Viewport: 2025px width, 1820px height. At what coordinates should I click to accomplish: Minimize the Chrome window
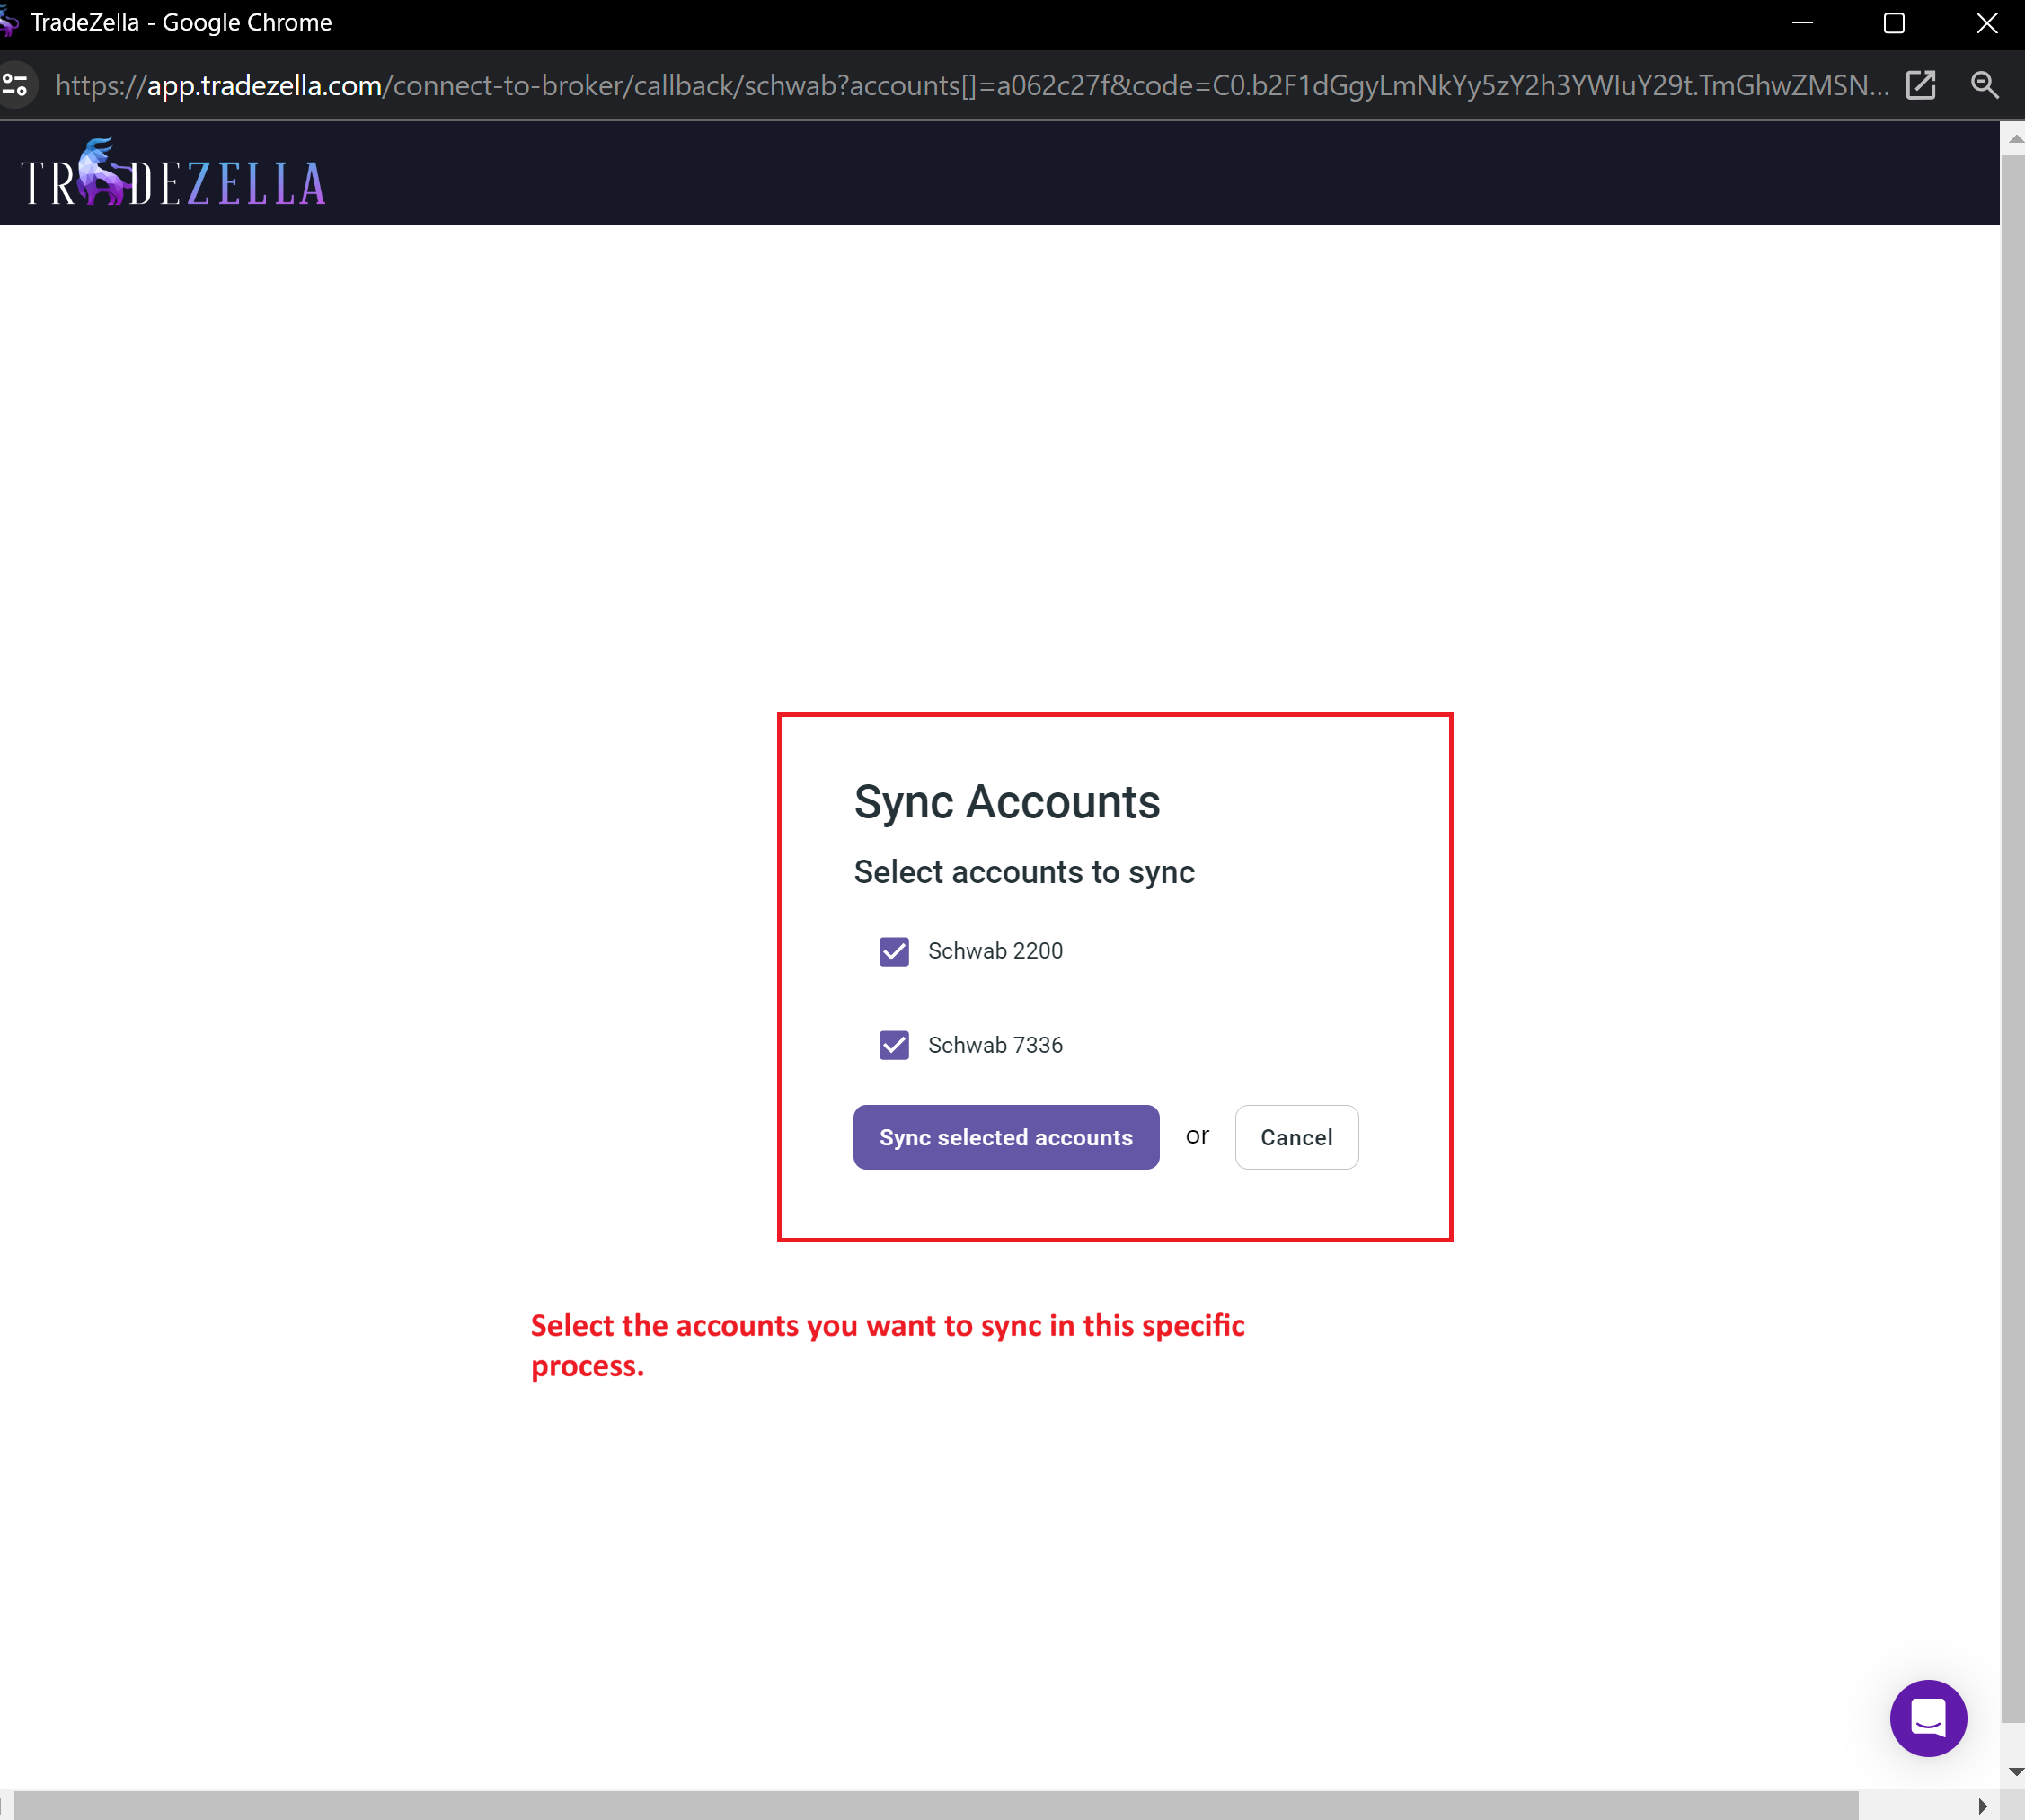1802,23
